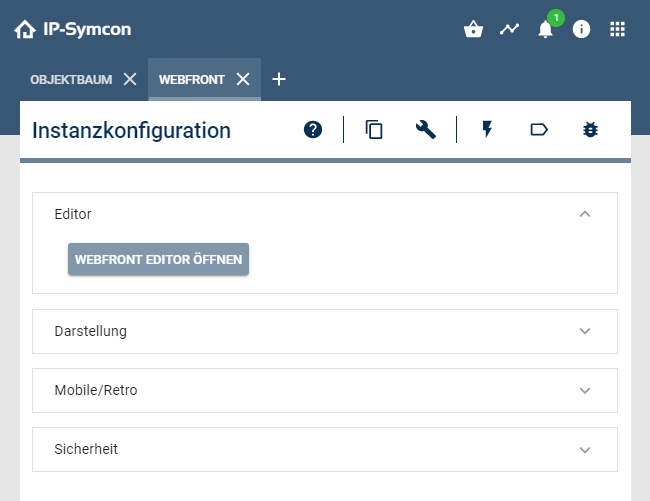Close the WebFront tab
Screen dimensions: 650x501
pos(243,80)
